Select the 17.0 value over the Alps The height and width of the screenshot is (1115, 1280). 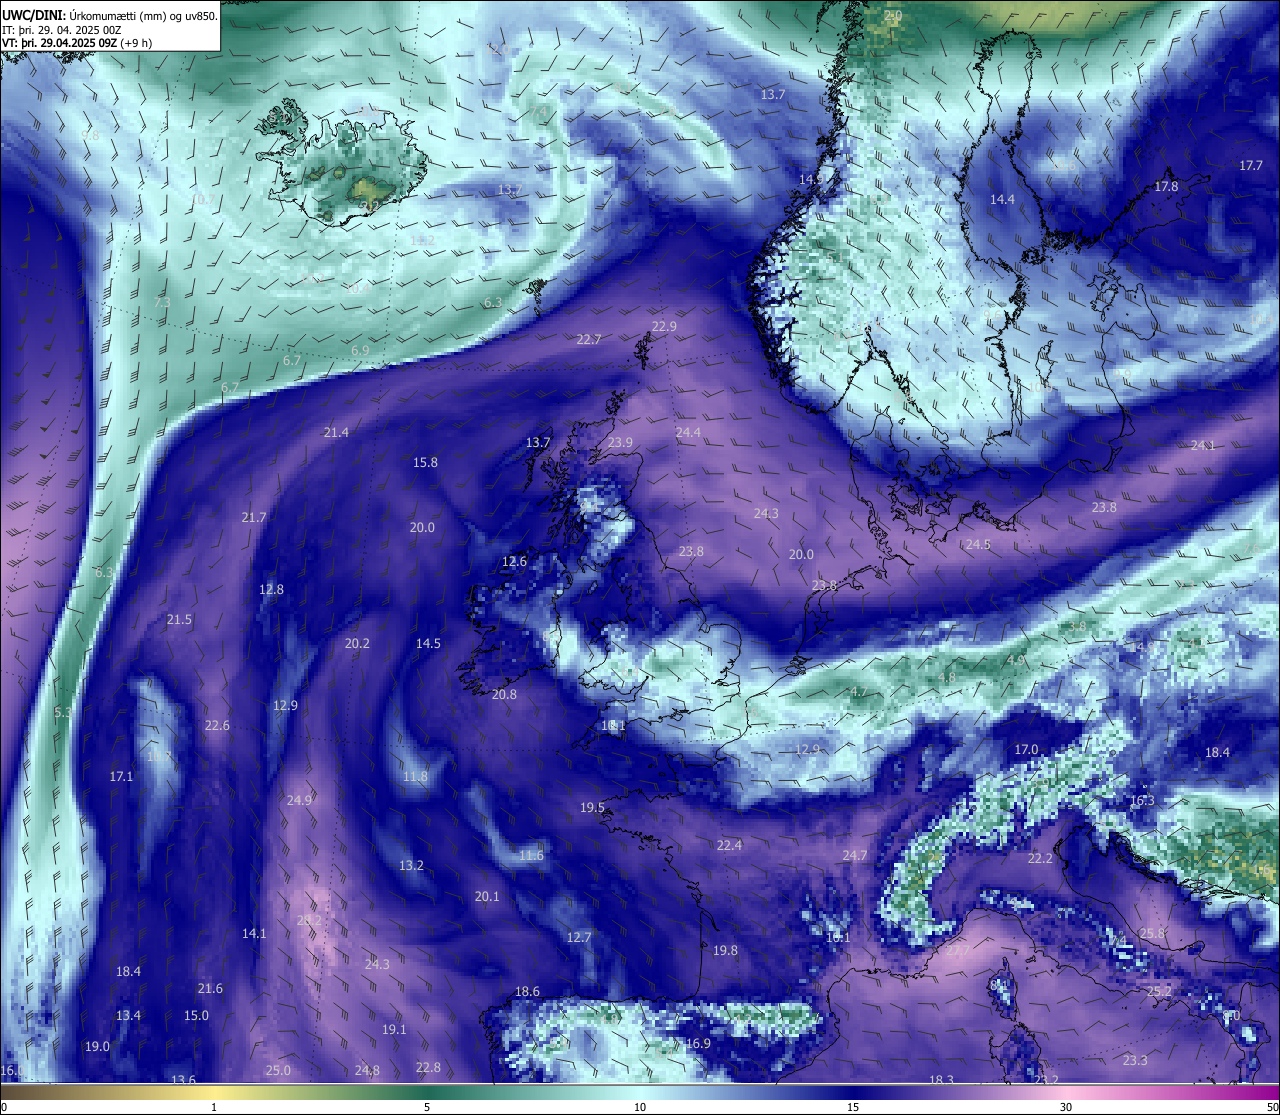[x=1026, y=750]
